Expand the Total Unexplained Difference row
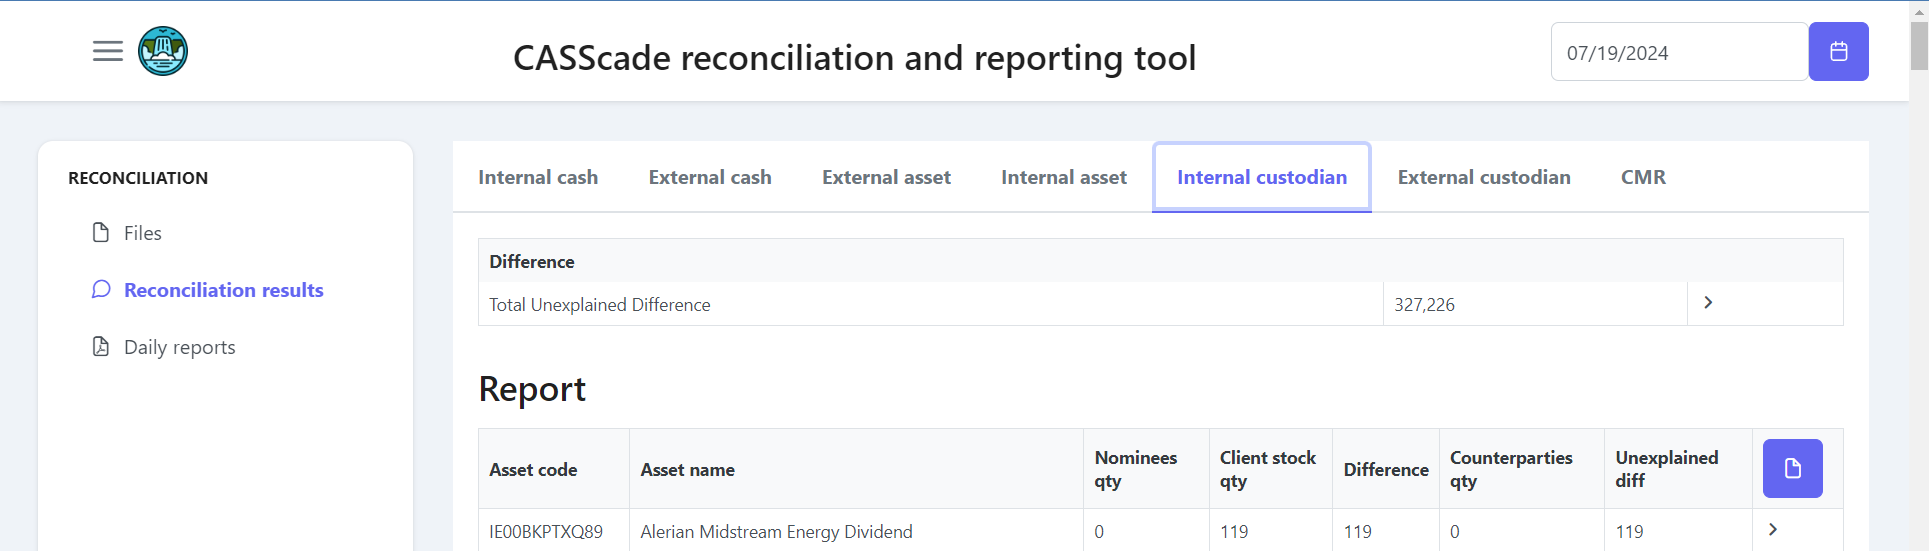Image resolution: width=1929 pixels, height=551 pixels. click(x=1707, y=303)
